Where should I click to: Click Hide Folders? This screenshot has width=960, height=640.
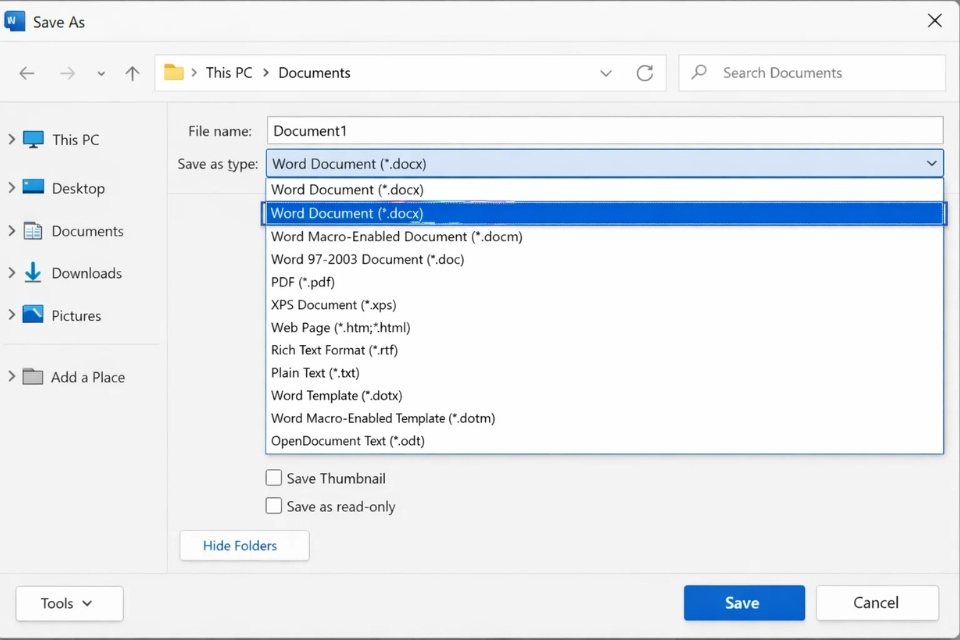(243, 545)
